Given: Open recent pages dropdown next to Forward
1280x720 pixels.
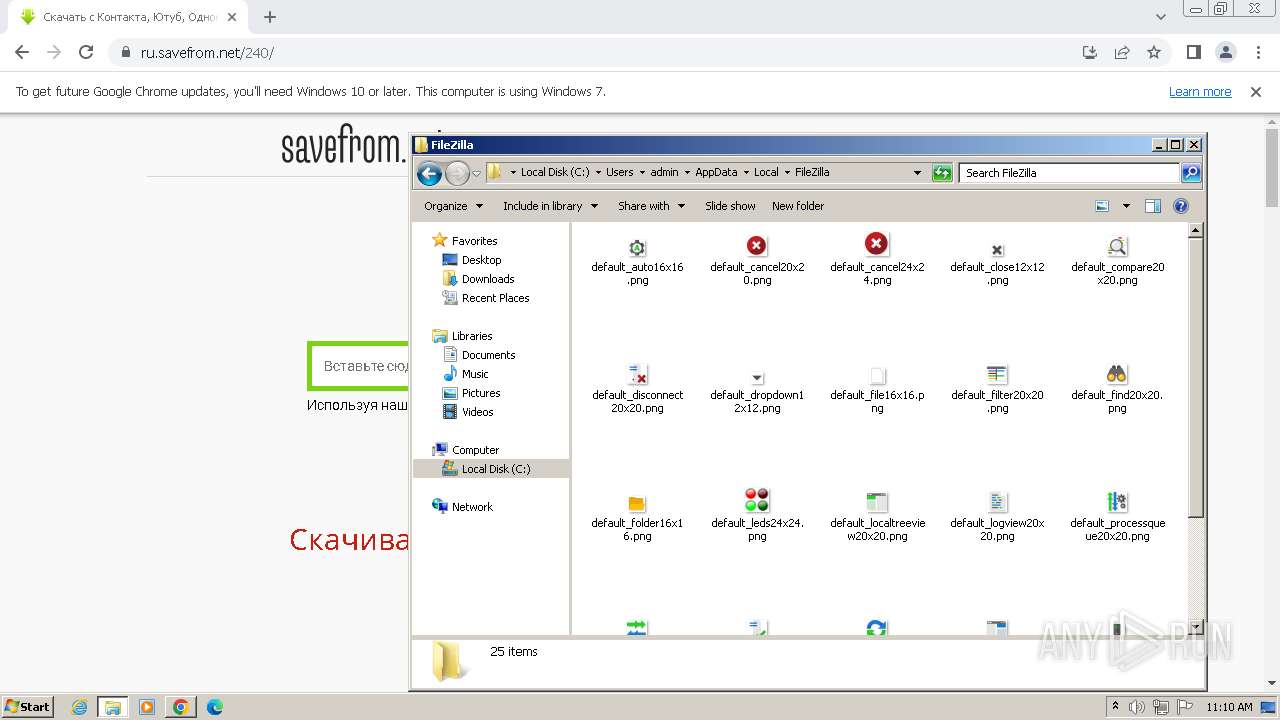Looking at the screenshot, I should click(x=476, y=173).
